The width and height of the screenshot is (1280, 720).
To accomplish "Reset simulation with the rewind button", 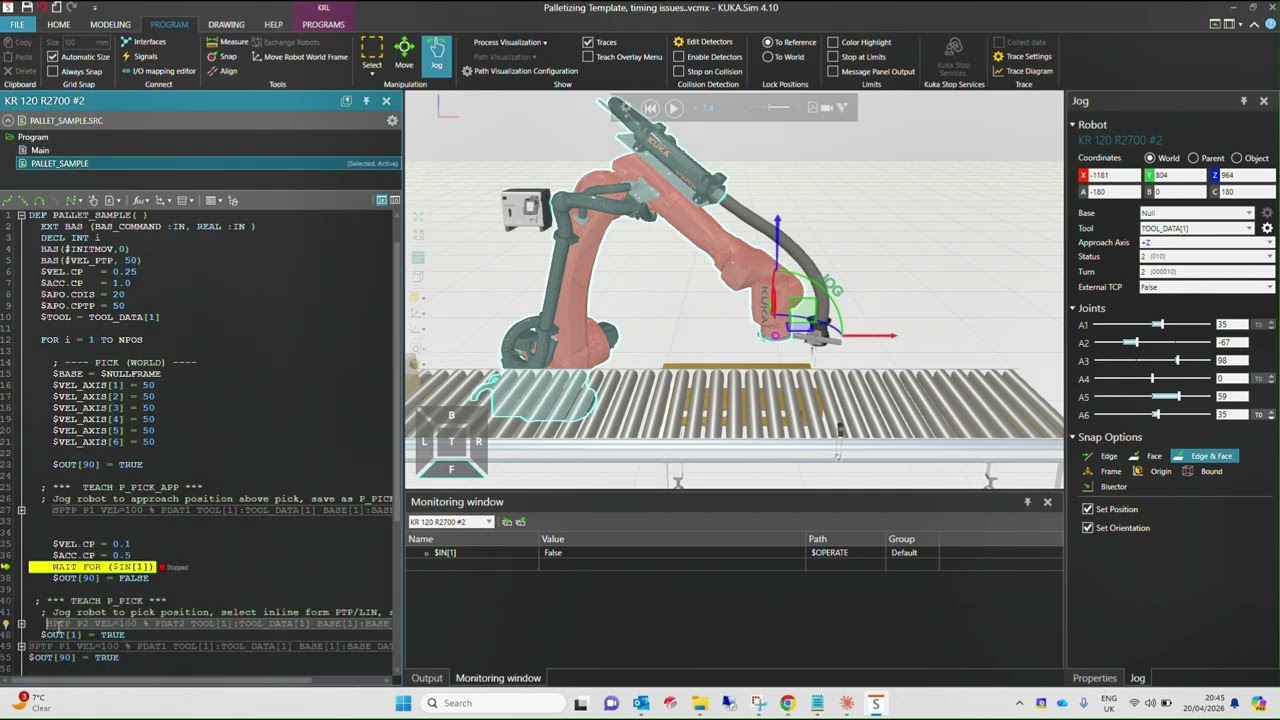I will pos(650,108).
